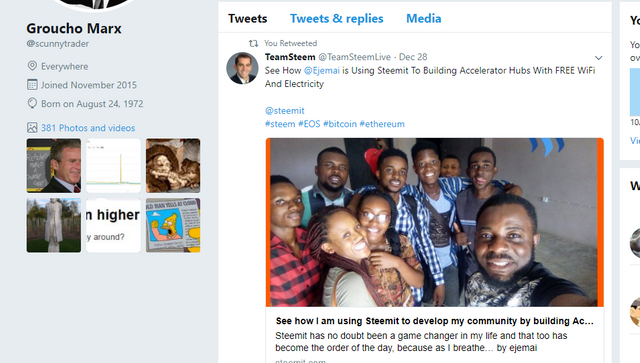Click the photos icon beside 381 Photos
The image size is (640, 363).
[x=32, y=127]
